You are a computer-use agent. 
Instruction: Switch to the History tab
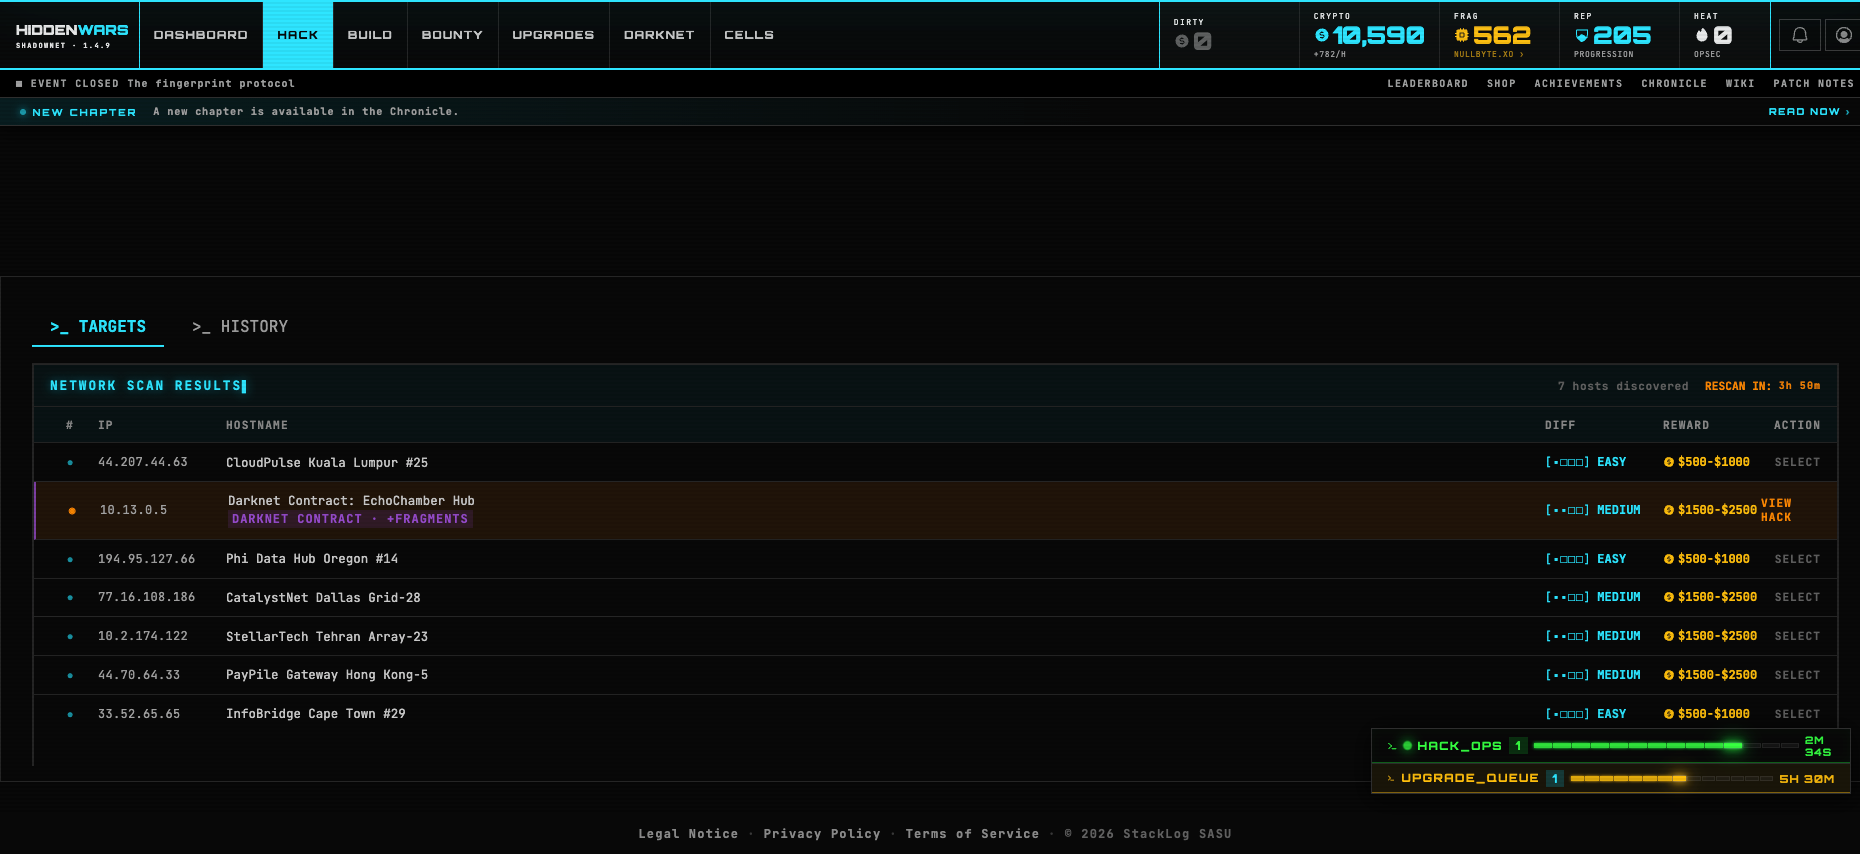coord(240,327)
